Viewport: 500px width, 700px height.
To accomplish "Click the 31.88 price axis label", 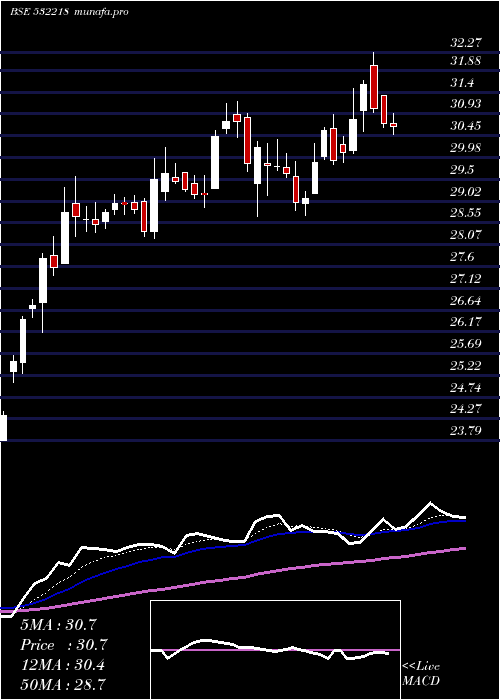I will tap(466, 61).
